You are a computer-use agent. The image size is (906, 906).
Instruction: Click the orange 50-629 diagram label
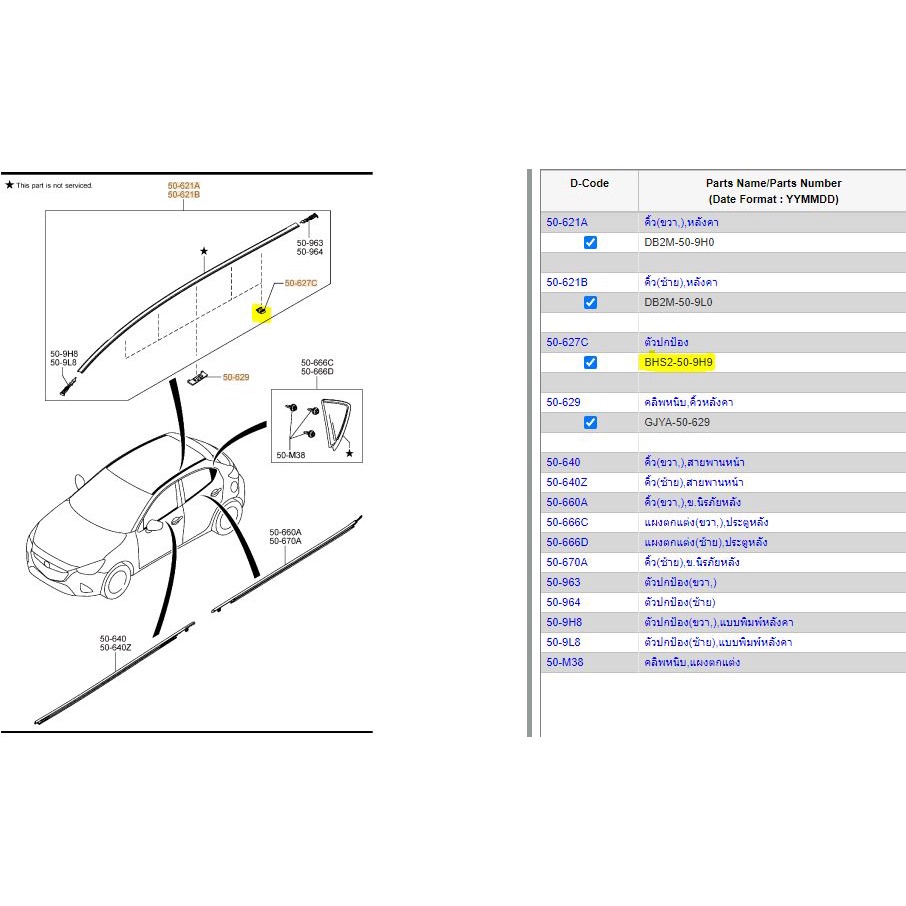(235, 377)
